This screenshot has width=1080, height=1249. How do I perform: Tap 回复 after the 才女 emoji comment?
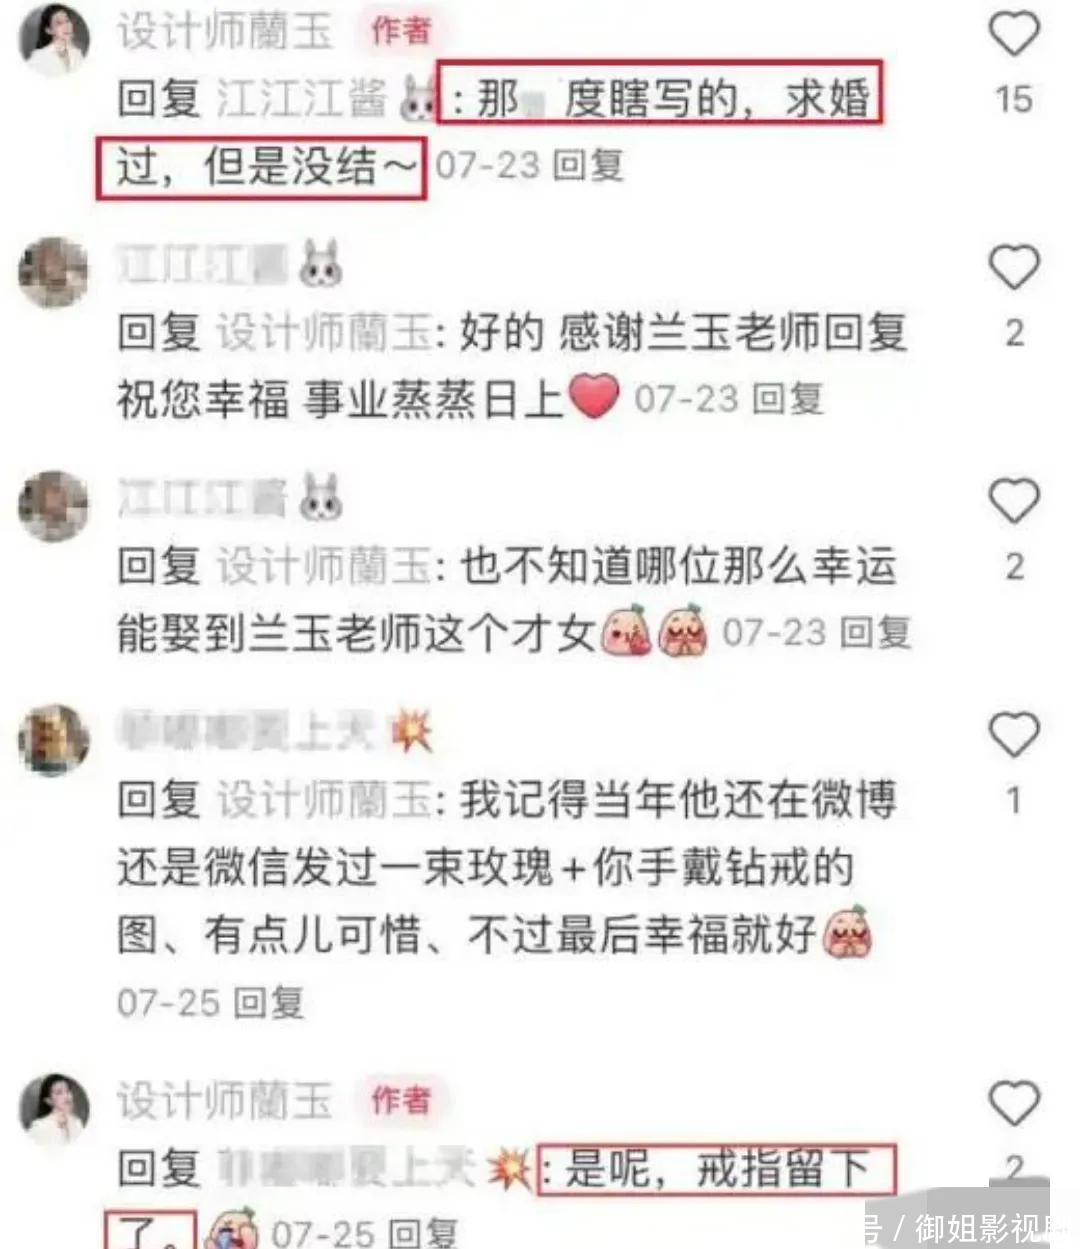click(x=875, y=633)
